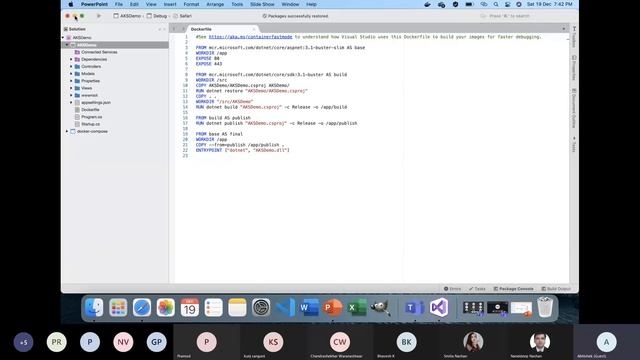Expand the Dependencies folder
This screenshot has width=640, height=360.
(x=71, y=59)
